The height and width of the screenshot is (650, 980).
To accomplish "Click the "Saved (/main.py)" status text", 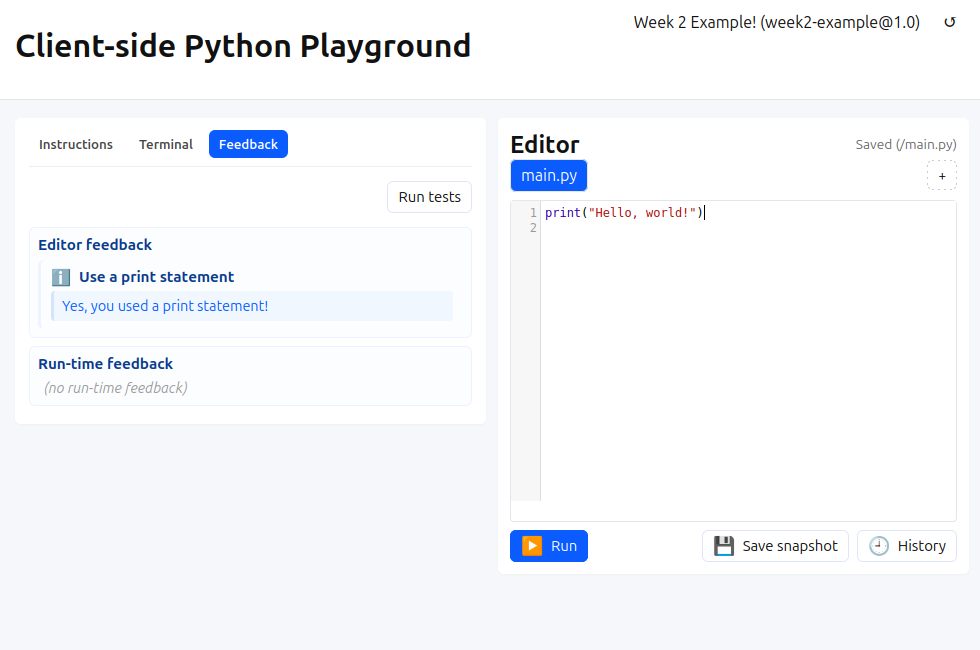I will [x=906, y=144].
